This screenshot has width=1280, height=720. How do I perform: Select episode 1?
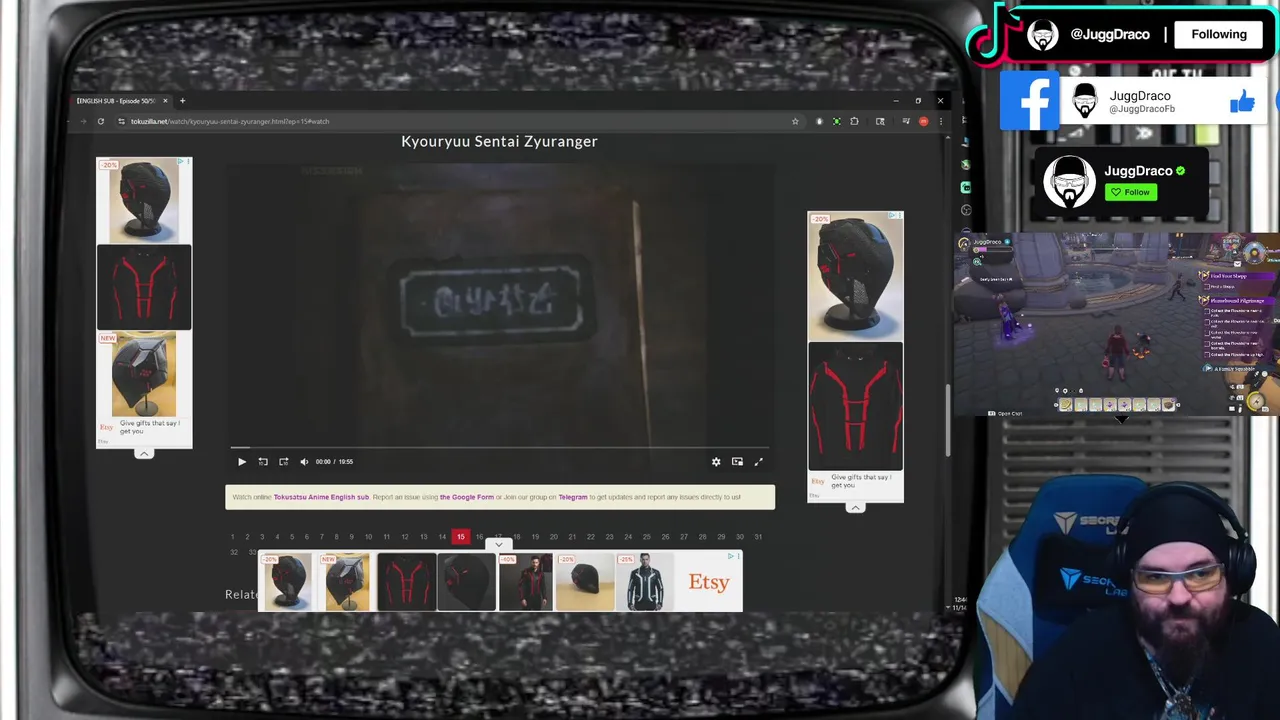point(232,537)
